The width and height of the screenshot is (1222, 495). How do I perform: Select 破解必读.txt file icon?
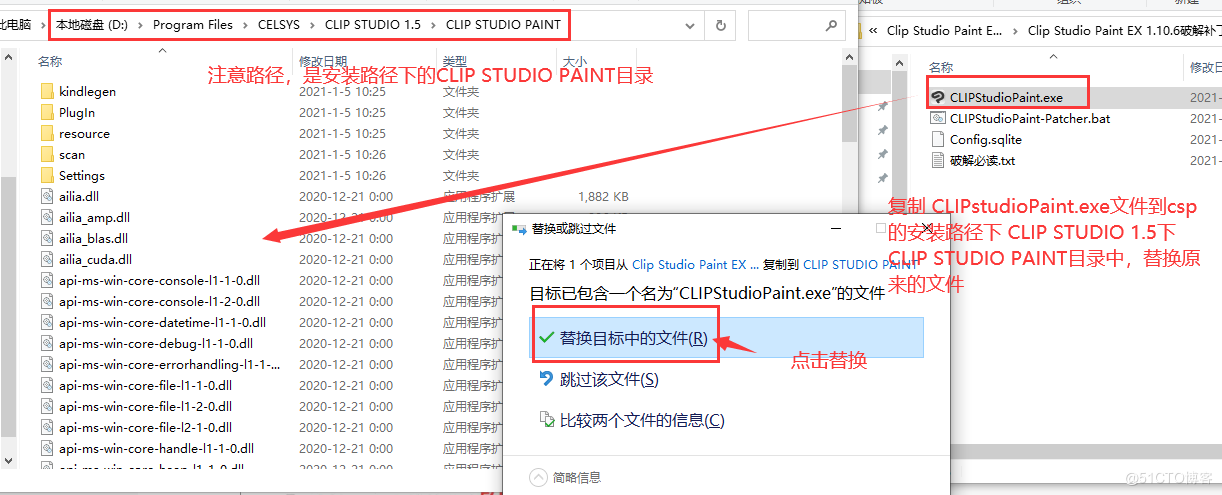click(937, 160)
